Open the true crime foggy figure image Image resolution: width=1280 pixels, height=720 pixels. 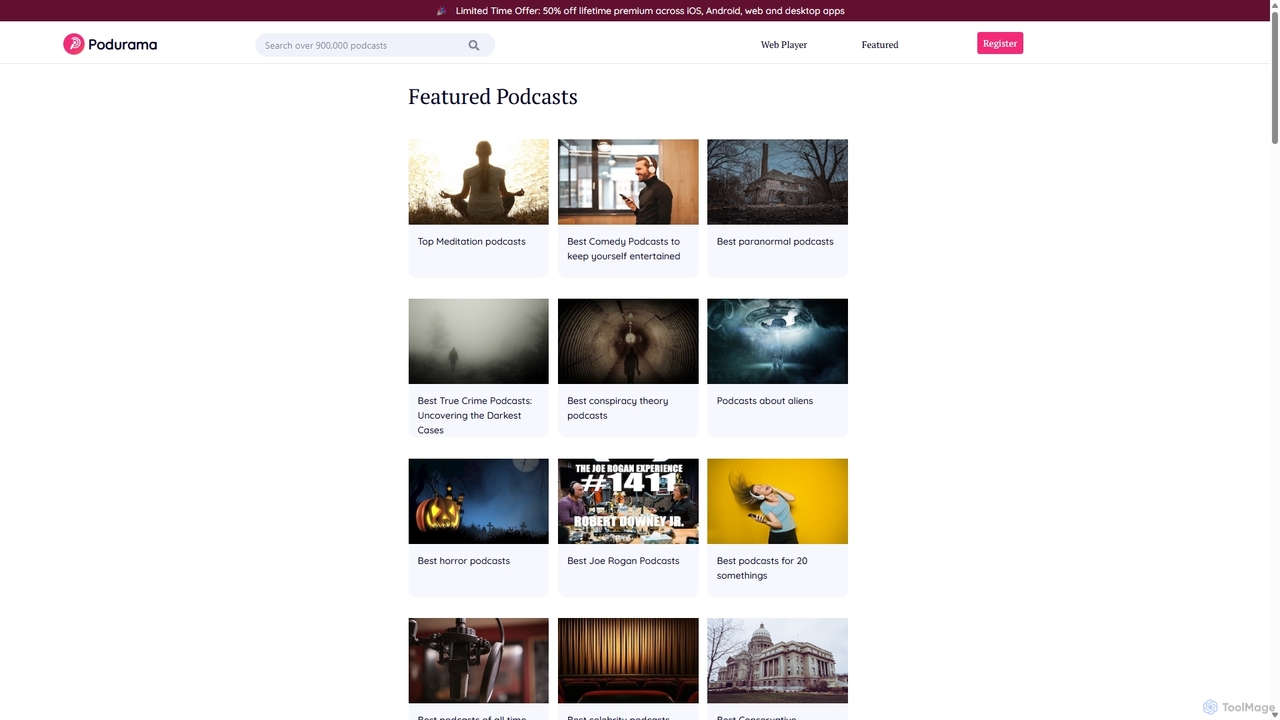click(478, 341)
